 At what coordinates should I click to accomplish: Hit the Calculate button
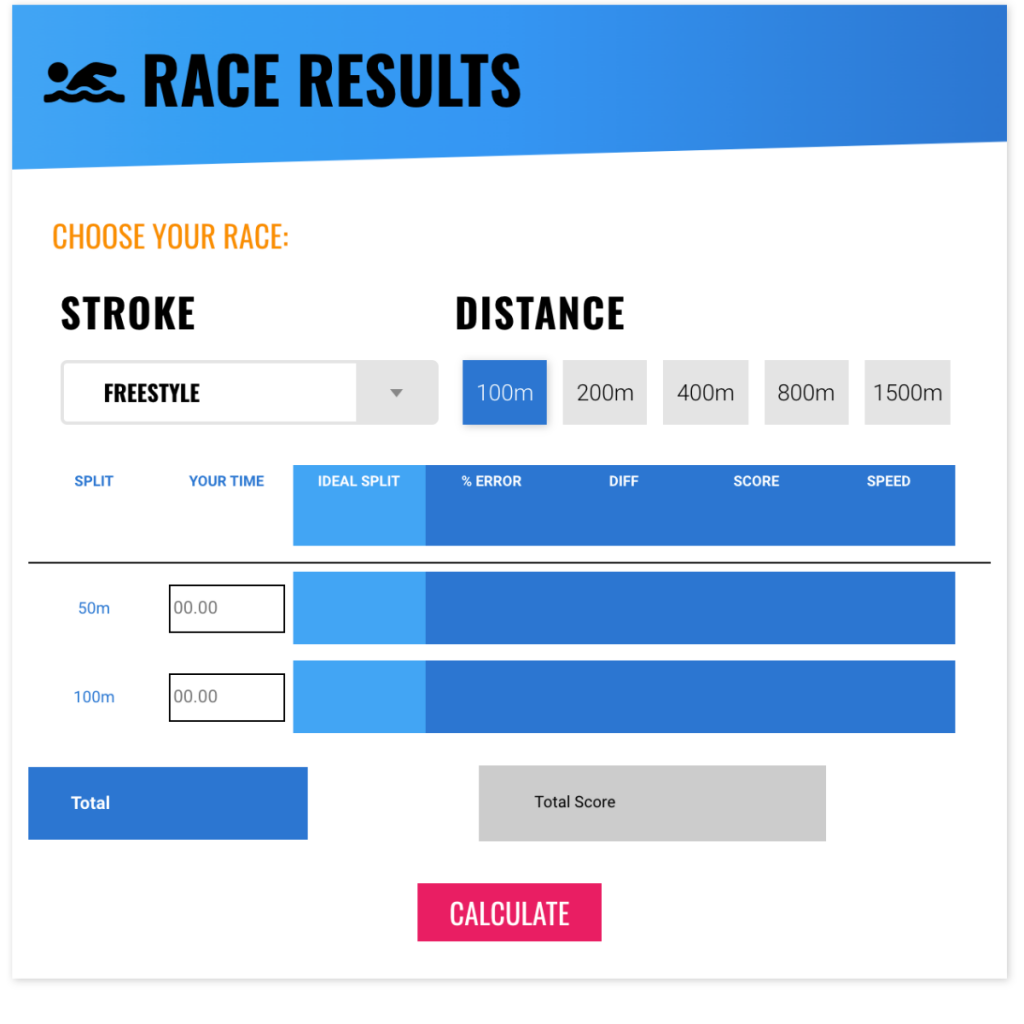click(509, 912)
